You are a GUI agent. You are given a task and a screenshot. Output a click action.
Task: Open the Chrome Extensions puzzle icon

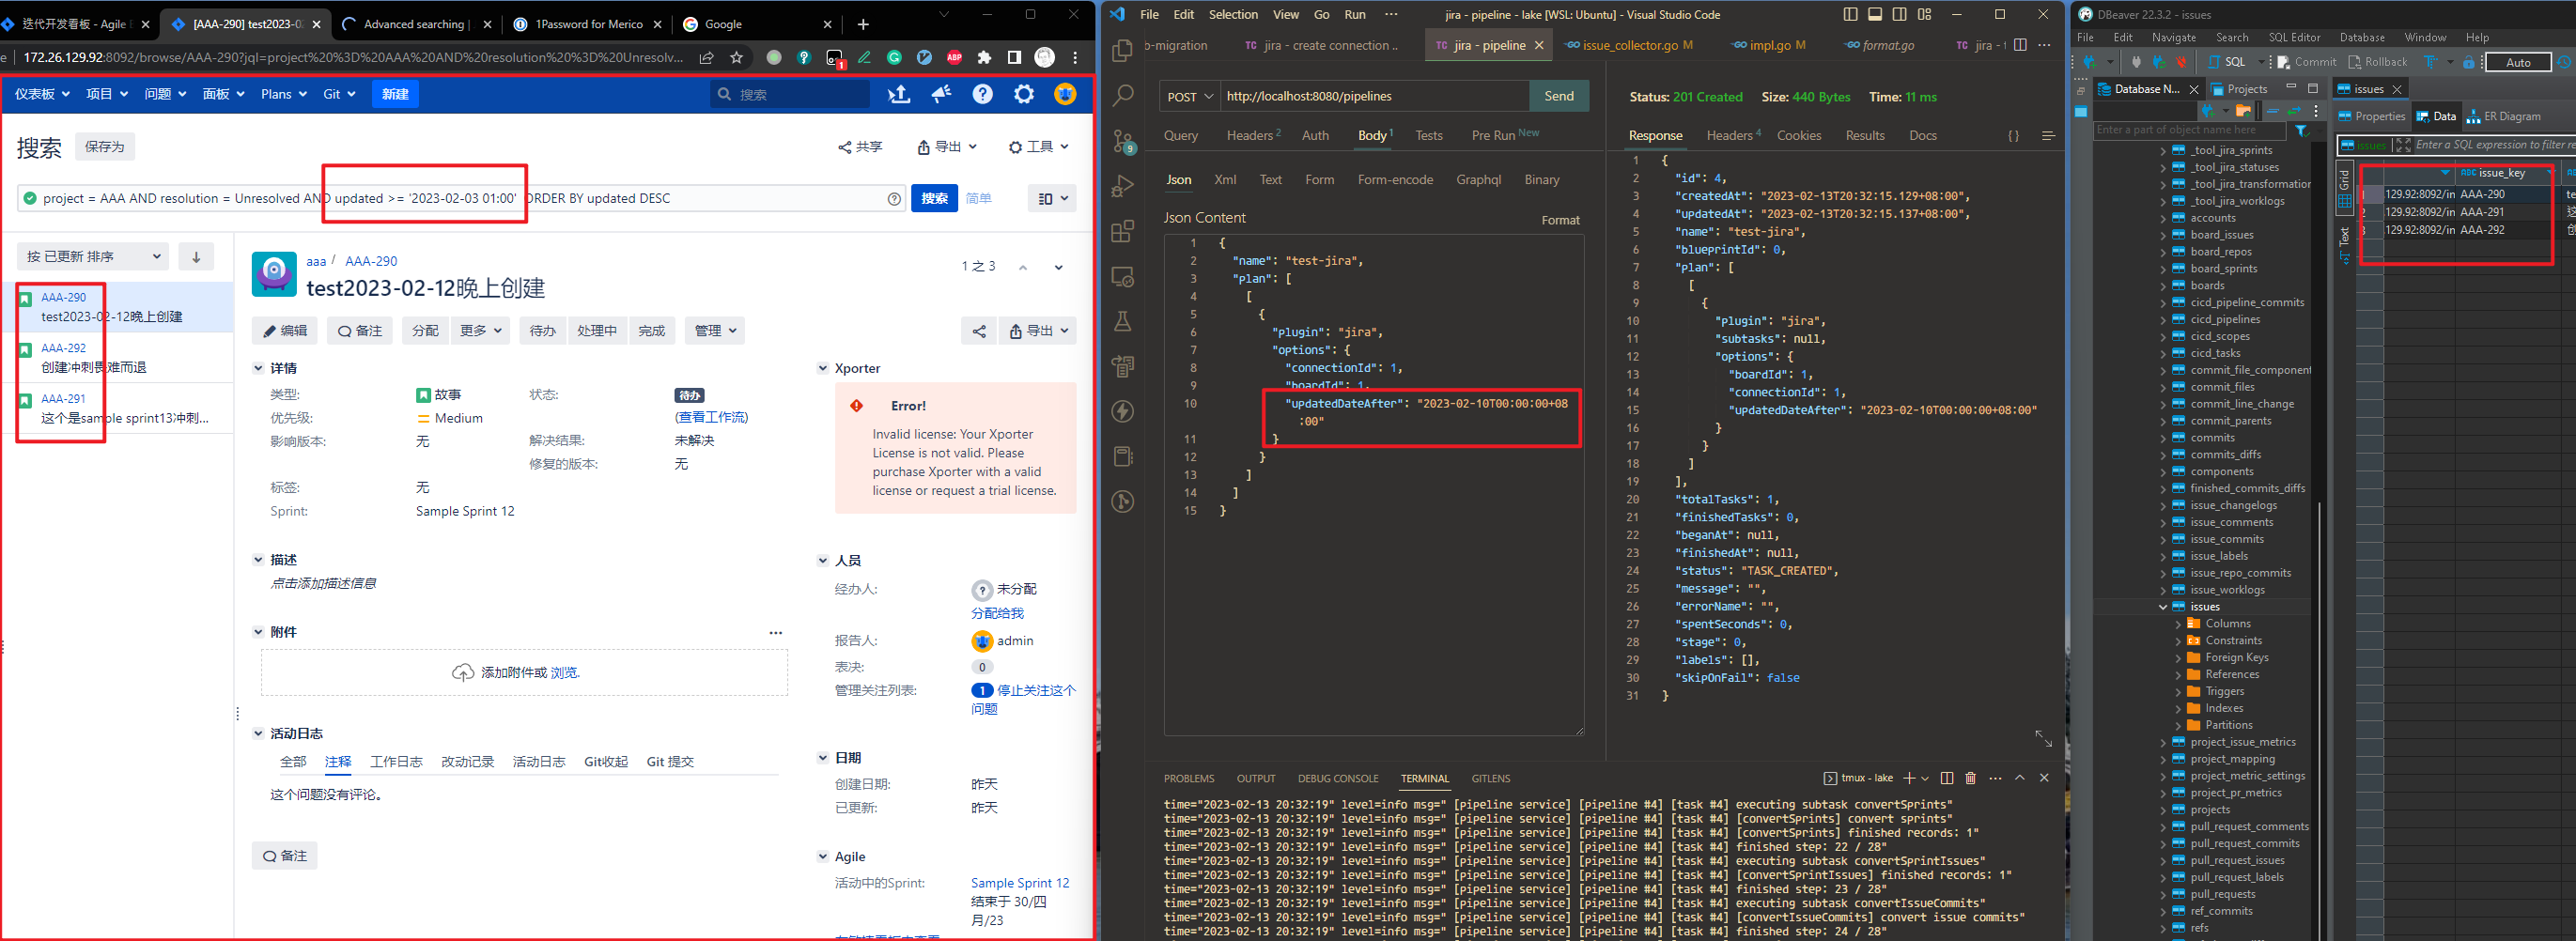tap(984, 58)
